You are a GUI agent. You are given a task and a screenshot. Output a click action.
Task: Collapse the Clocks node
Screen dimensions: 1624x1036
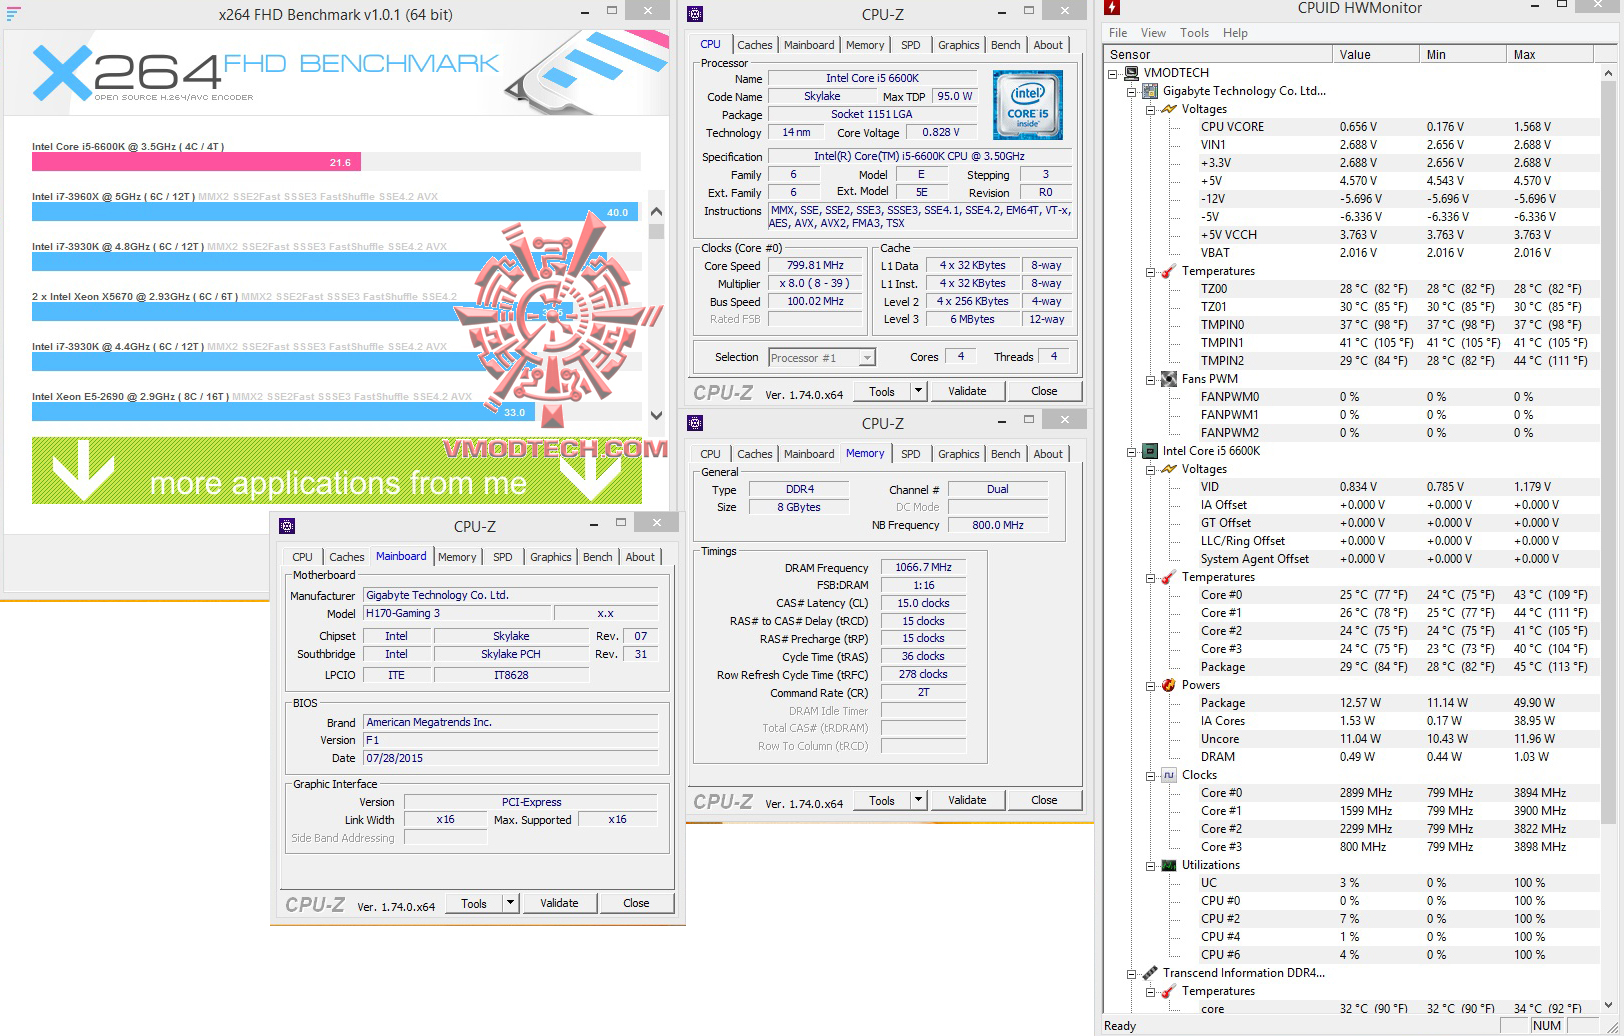1151,775
